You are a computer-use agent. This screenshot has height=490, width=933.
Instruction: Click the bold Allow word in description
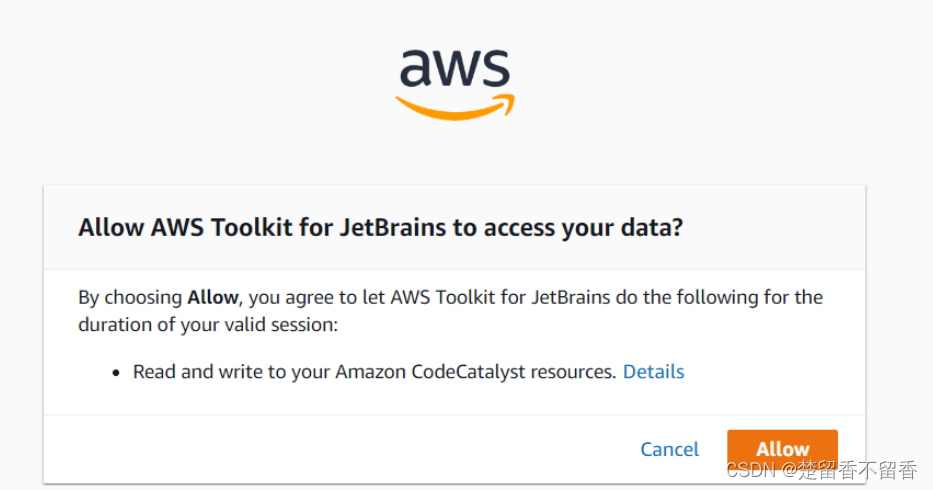pos(212,297)
